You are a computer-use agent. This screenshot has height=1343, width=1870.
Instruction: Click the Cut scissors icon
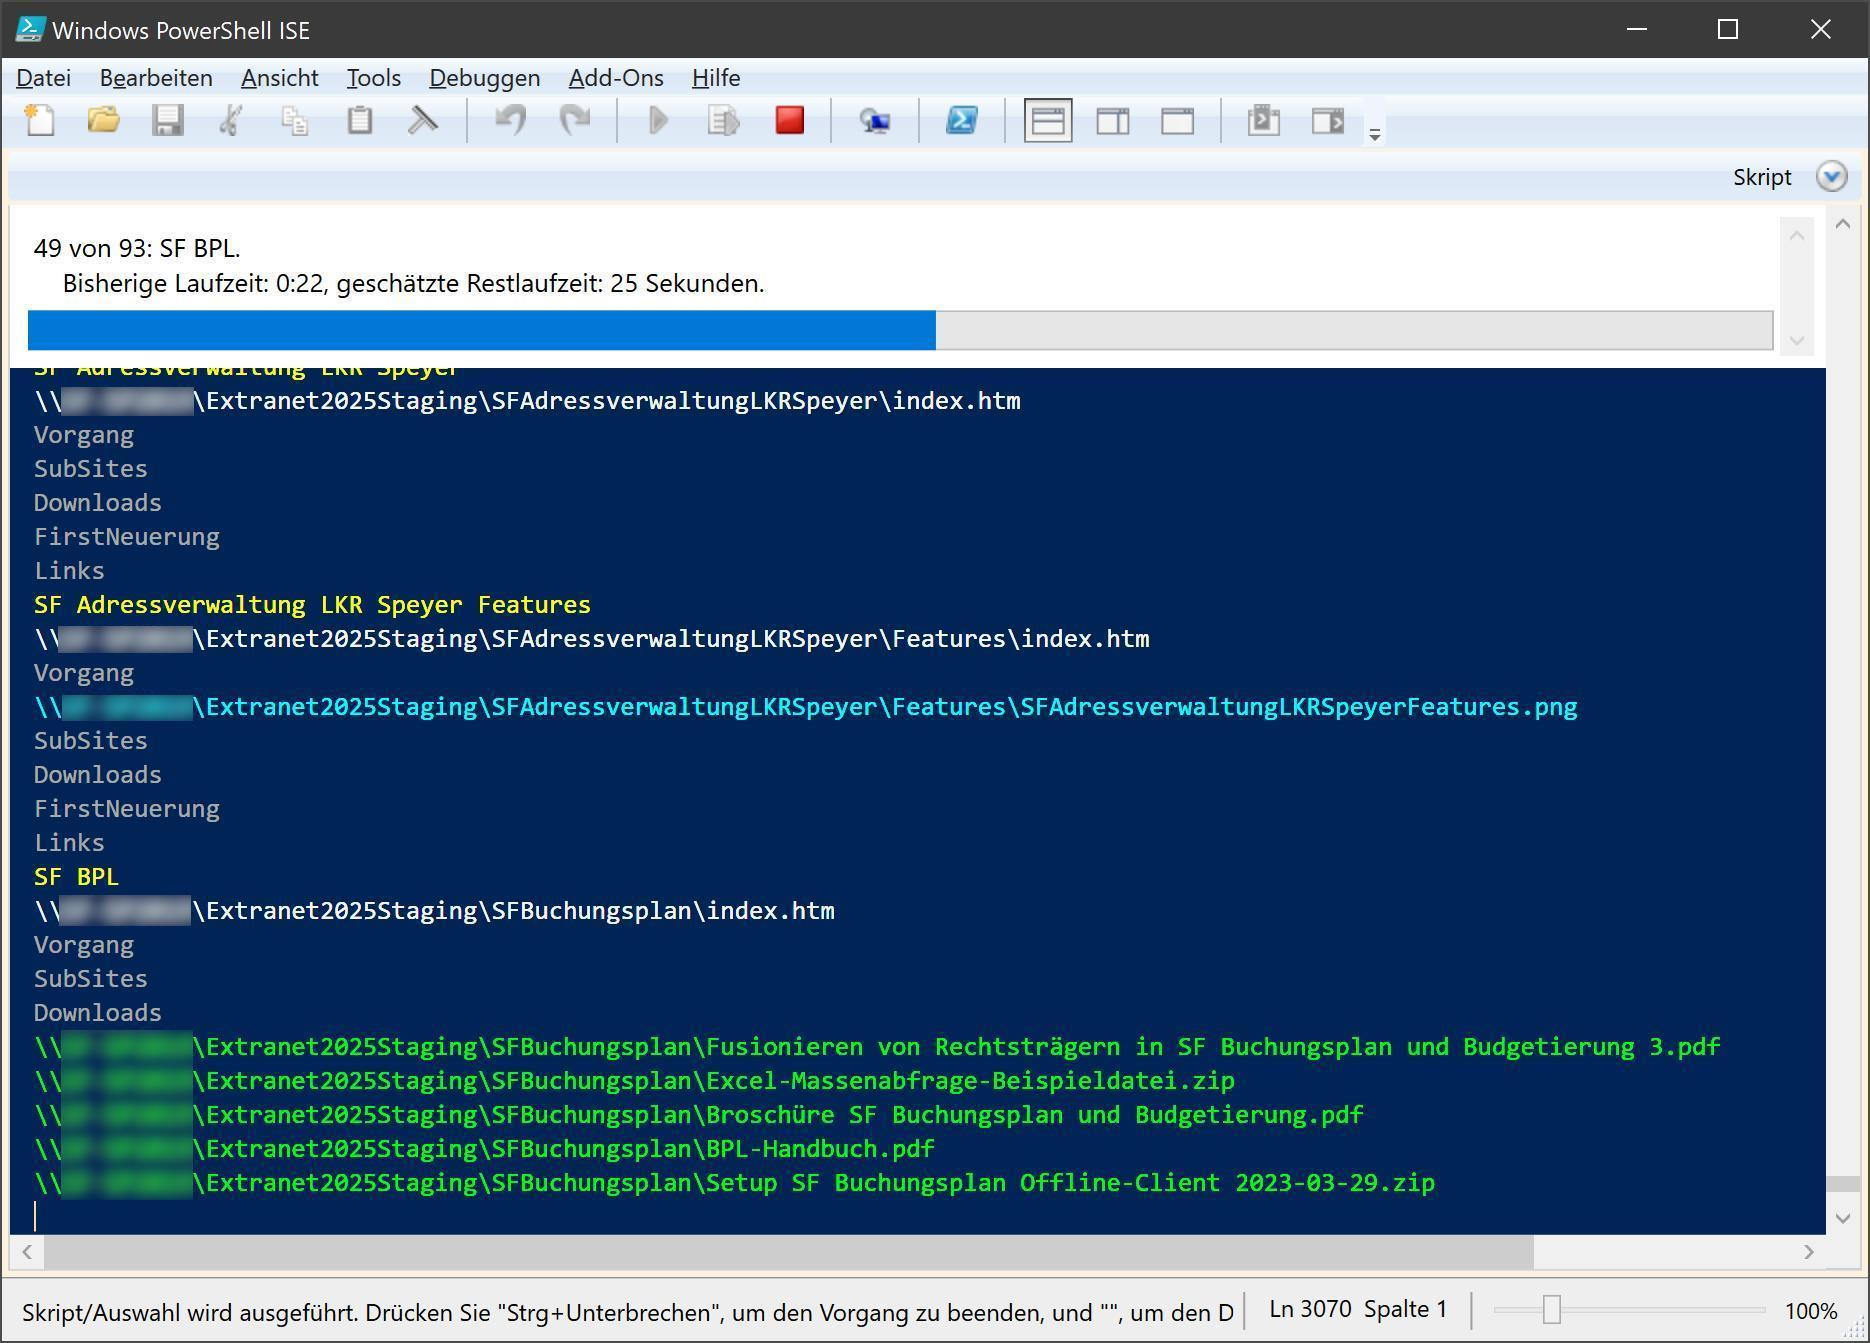pyautogui.click(x=231, y=121)
